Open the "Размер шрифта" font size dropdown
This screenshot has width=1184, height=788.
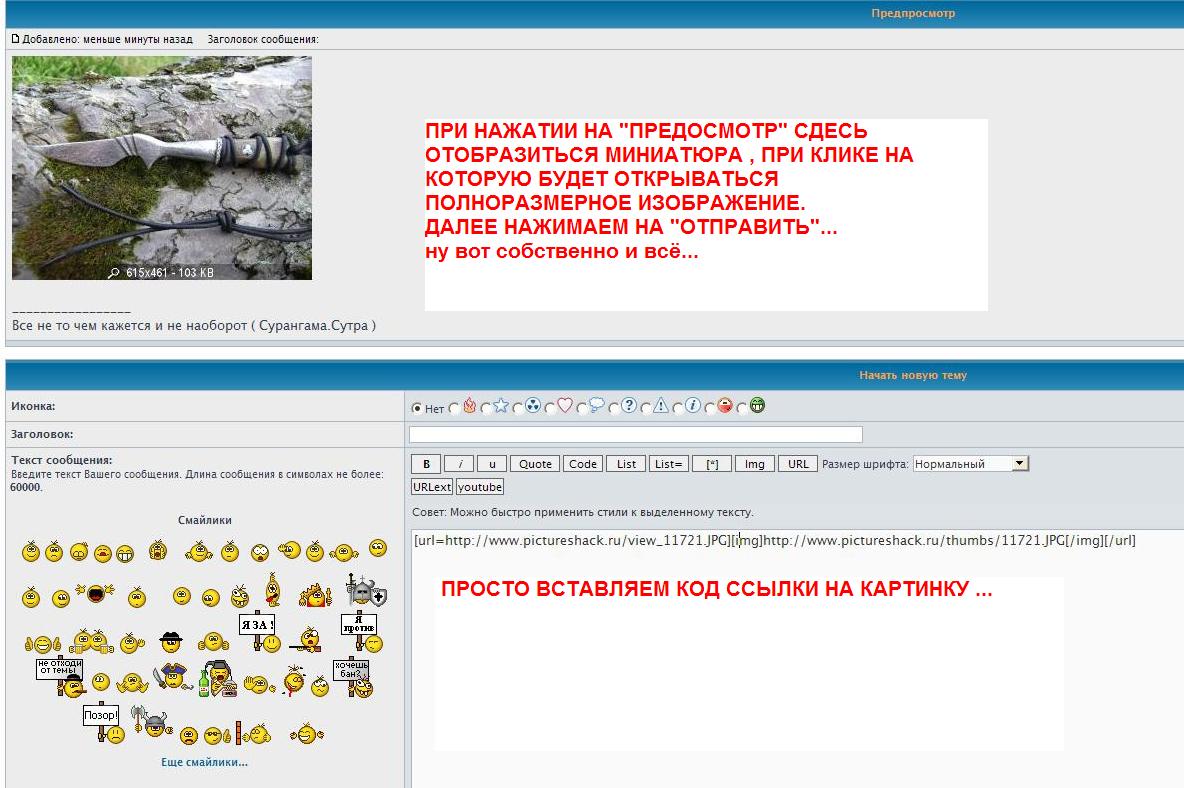971,463
